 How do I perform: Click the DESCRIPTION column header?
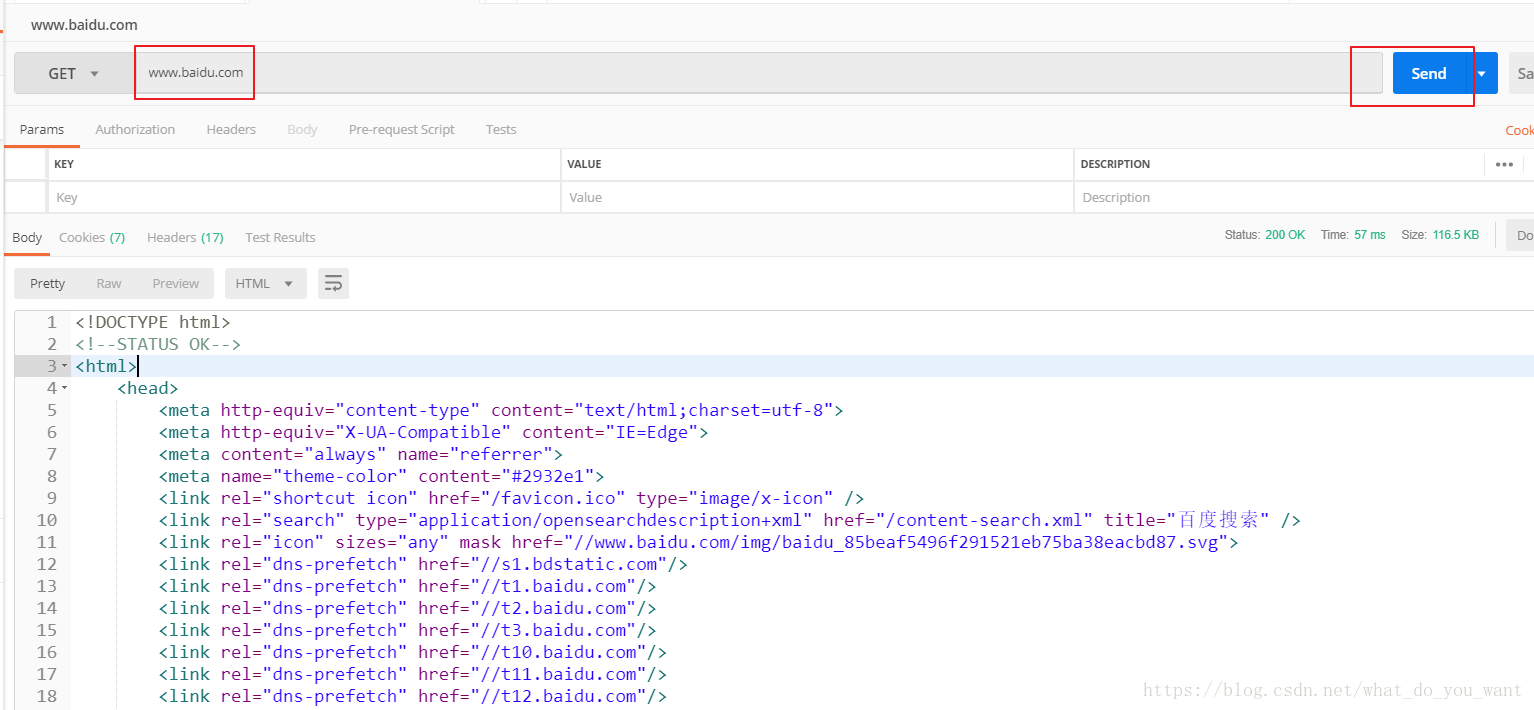pyautogui.click(x=1116, y=164)
